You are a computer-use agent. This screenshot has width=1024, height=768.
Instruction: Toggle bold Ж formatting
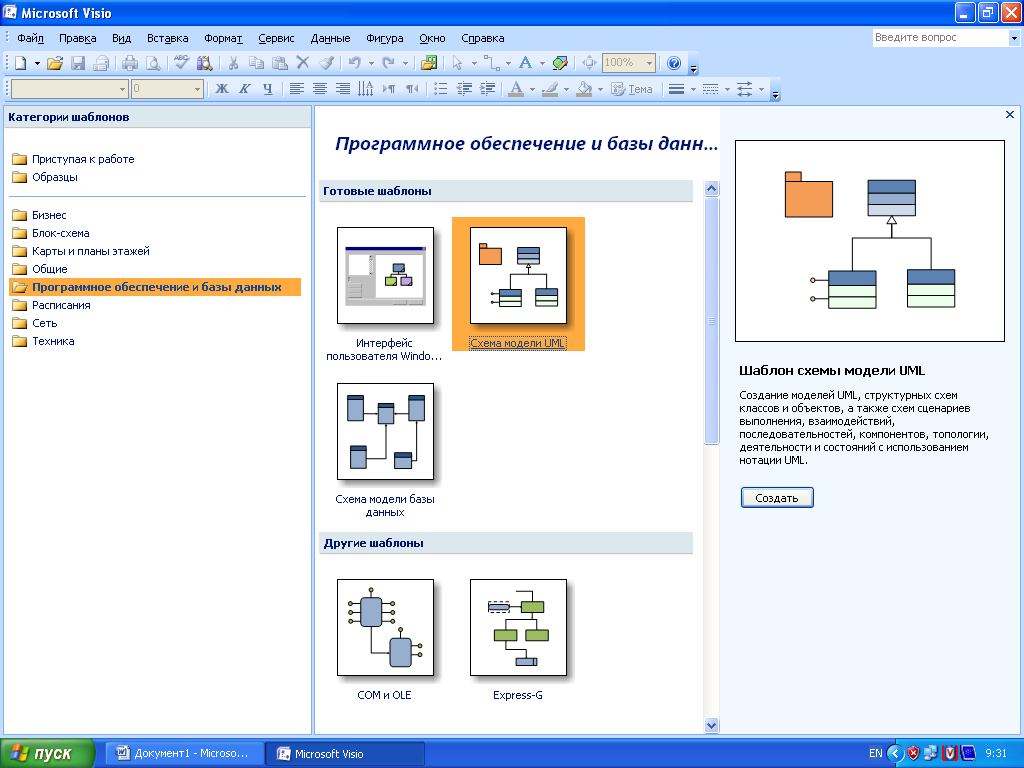pyautogui.click(x=222, y=89)
